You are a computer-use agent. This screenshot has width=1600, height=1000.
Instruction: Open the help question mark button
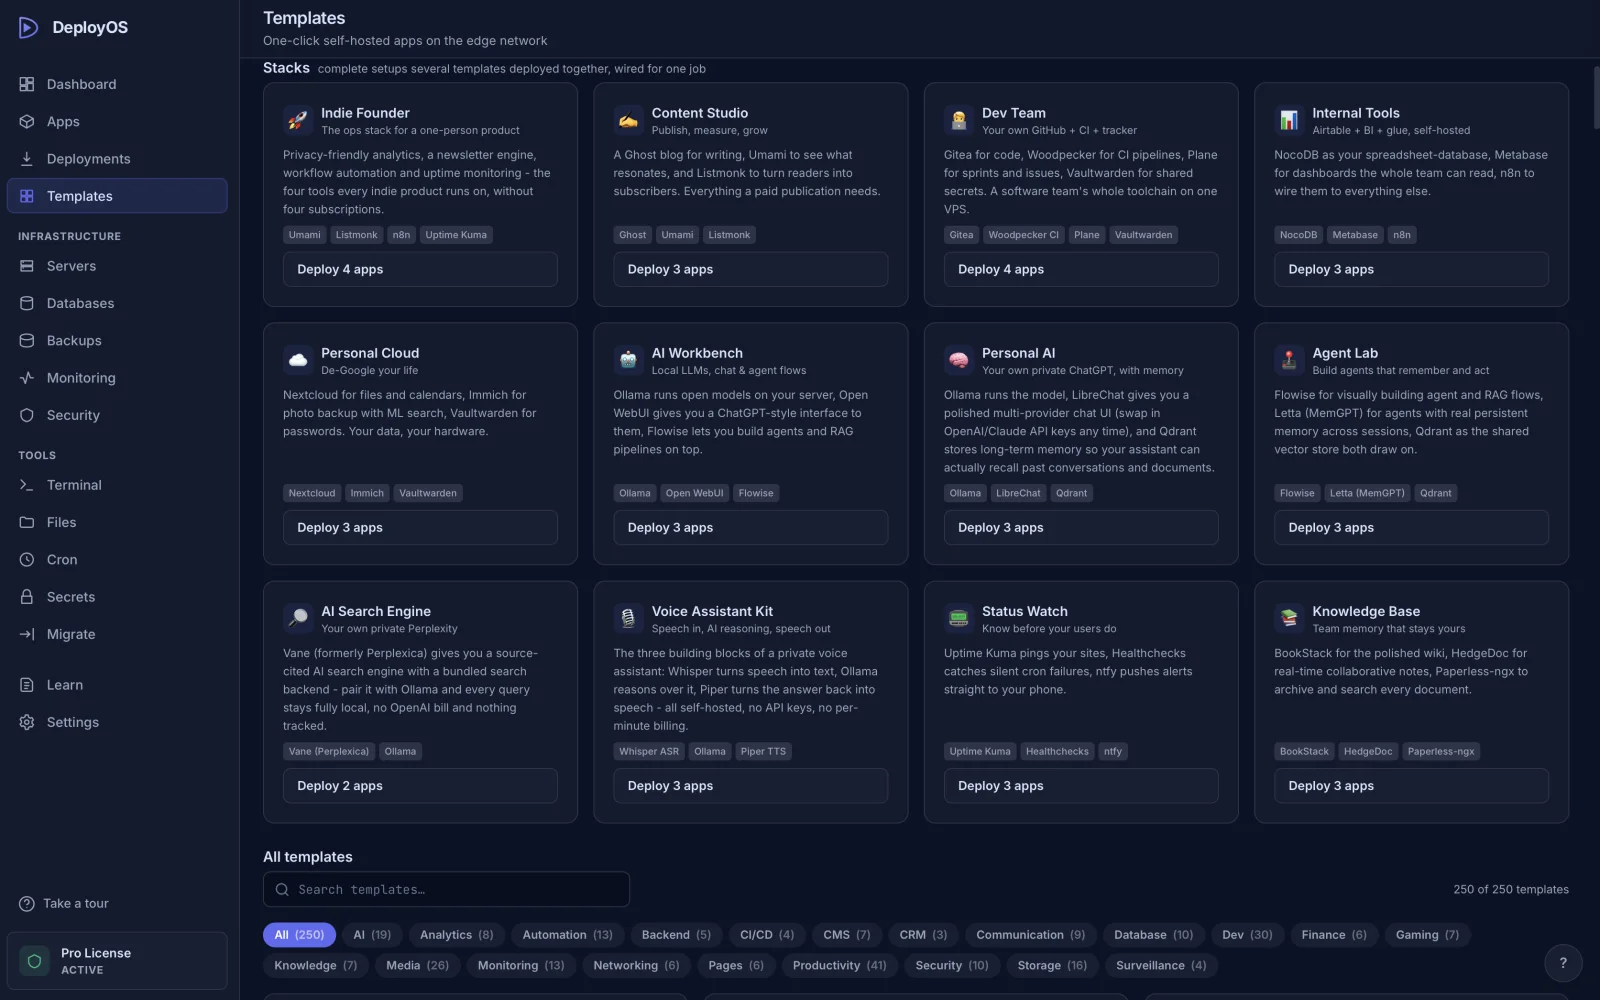(1563, 963)
